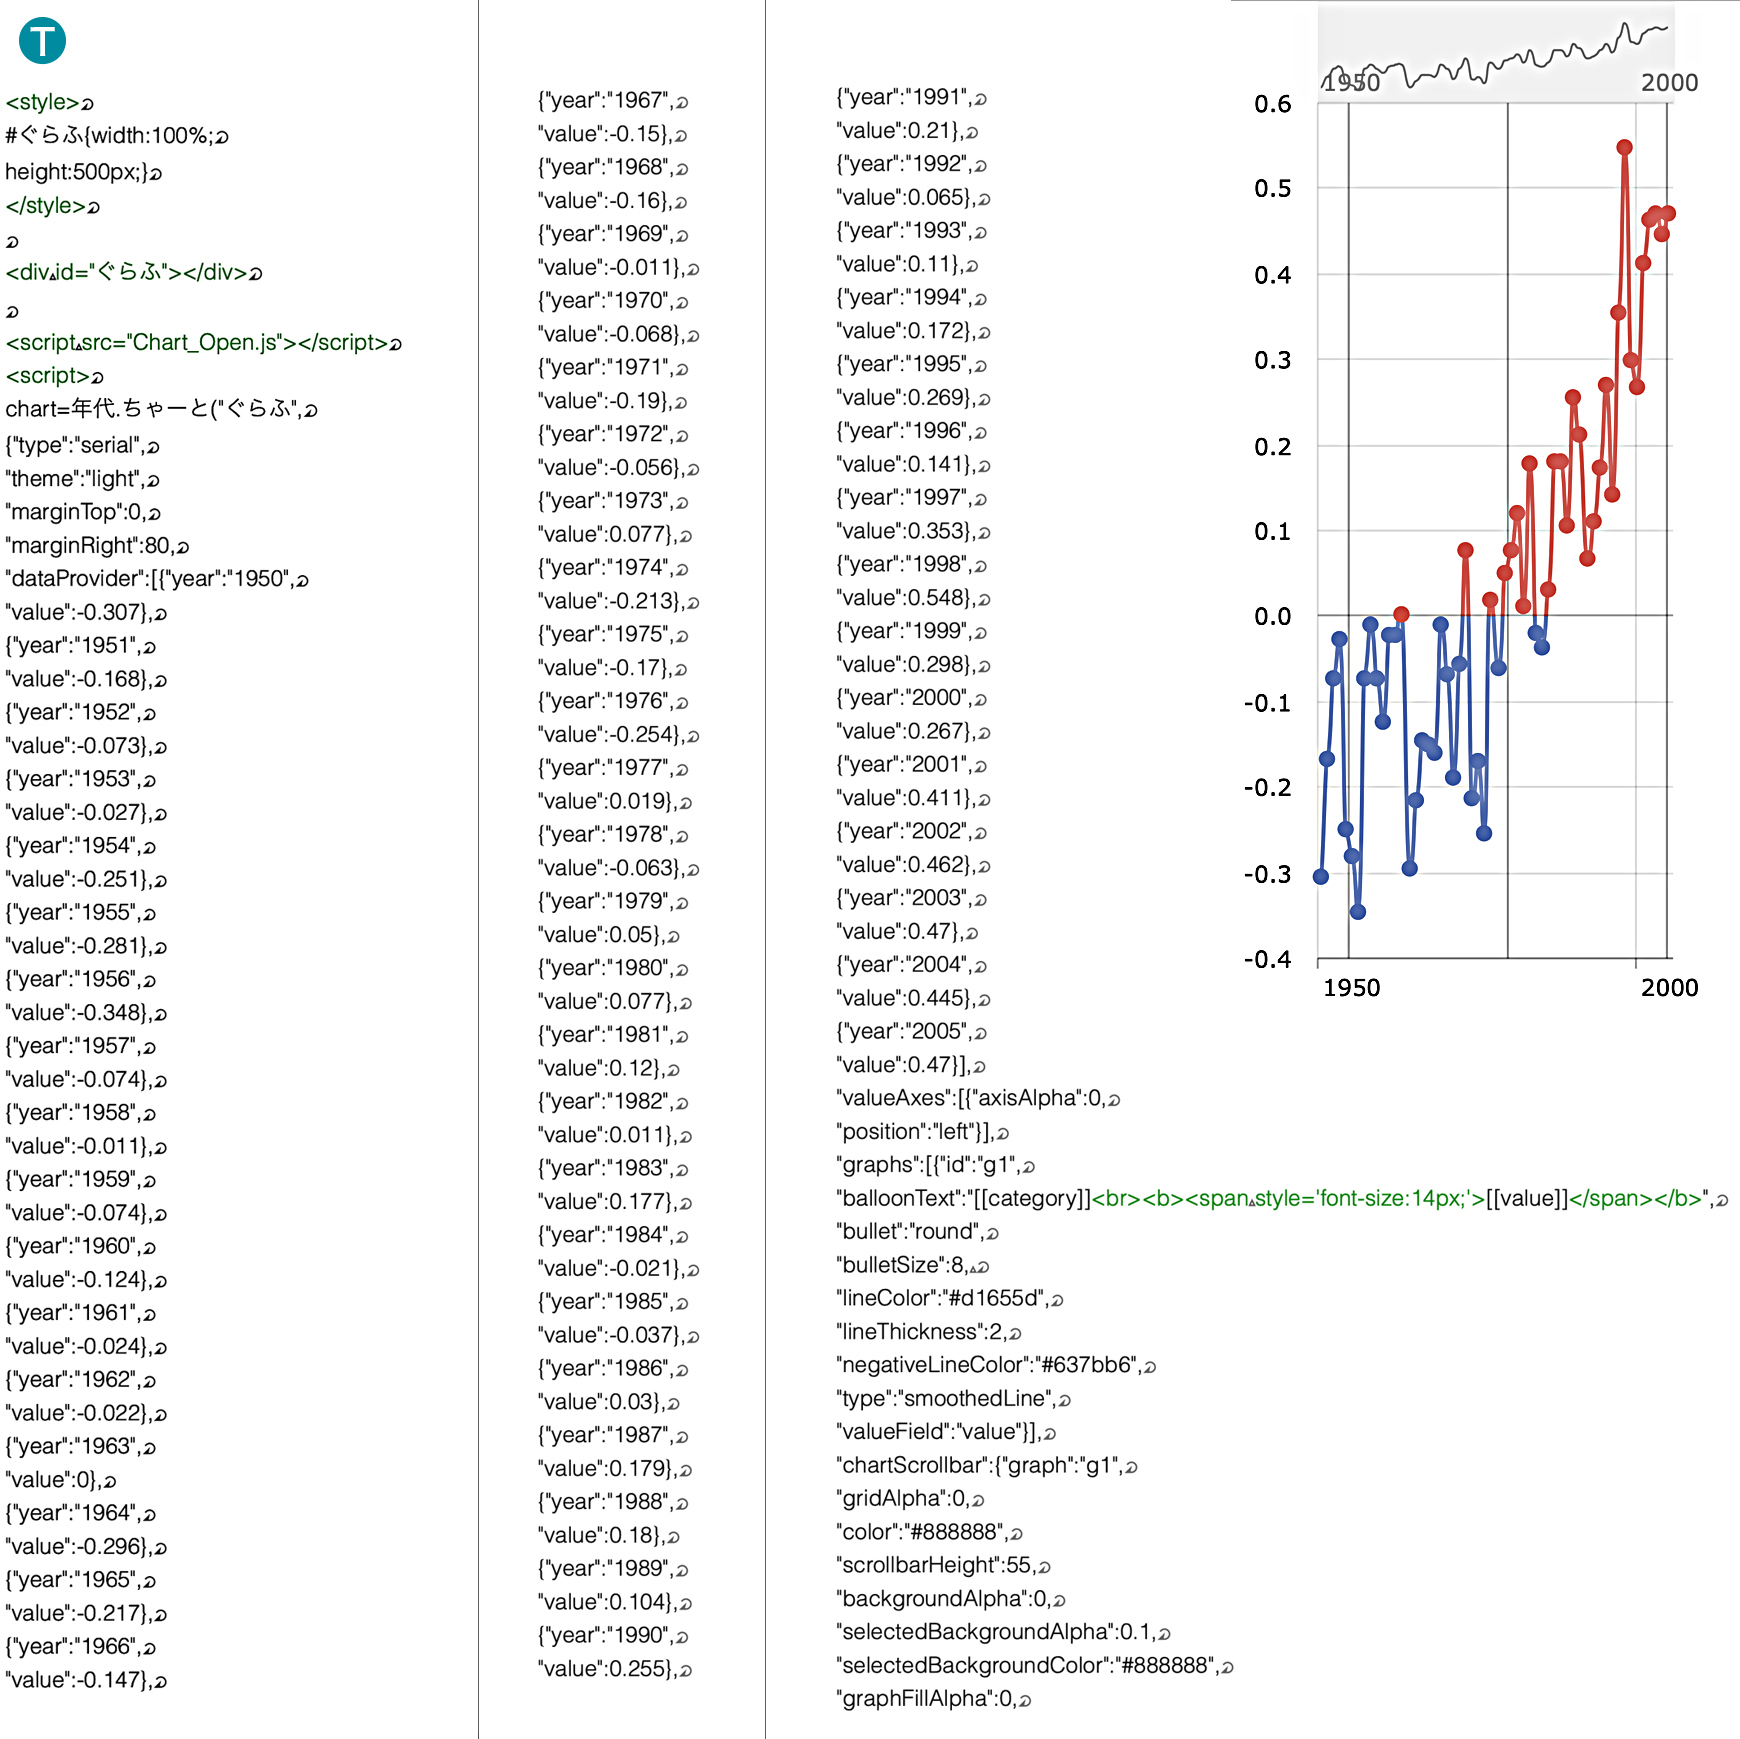Click the closing </style> tag line
The width and height of the screenshot is (1740, 1739).
[53, 206]
